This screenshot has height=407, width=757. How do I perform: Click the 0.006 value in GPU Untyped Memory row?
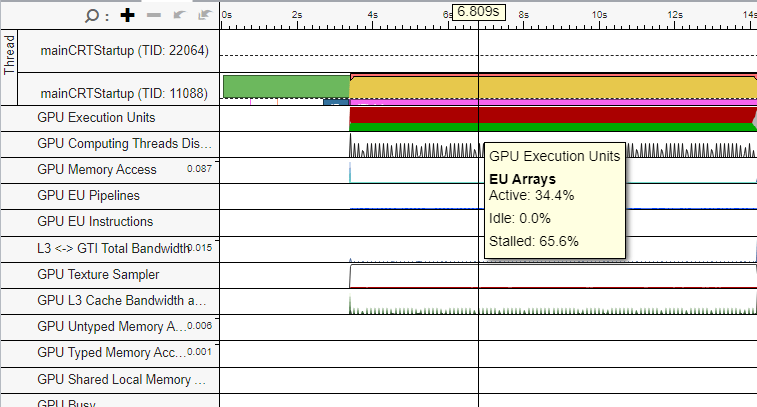pyautogui.click(x=199, y=326)
